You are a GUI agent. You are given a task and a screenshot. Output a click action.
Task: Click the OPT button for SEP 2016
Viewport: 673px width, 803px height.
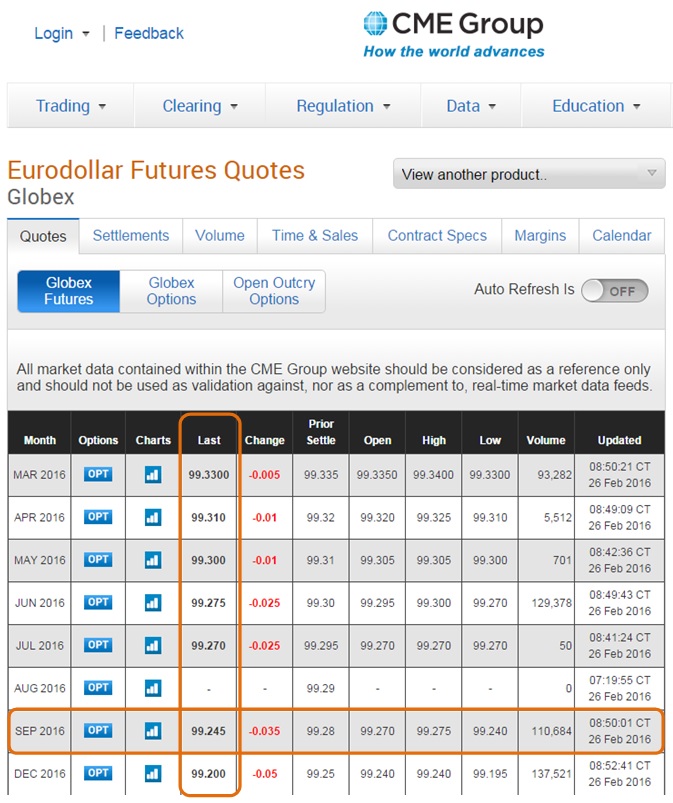[x=98, y=730]
